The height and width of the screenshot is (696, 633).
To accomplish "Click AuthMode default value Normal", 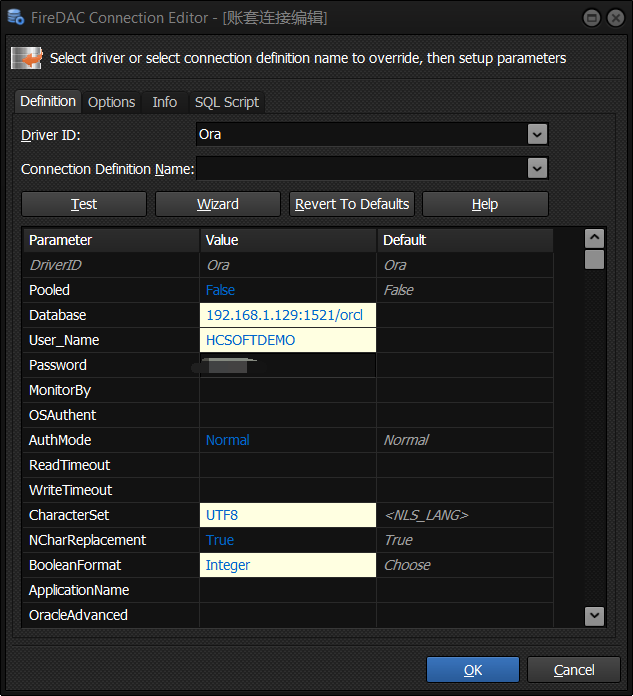I will [x=406, y=440].
